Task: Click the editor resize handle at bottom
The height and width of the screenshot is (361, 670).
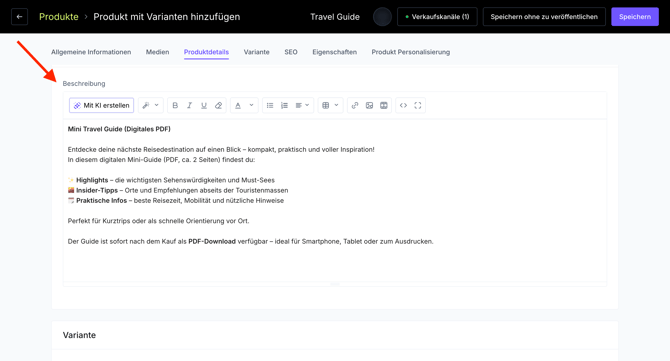Action: 335,284
